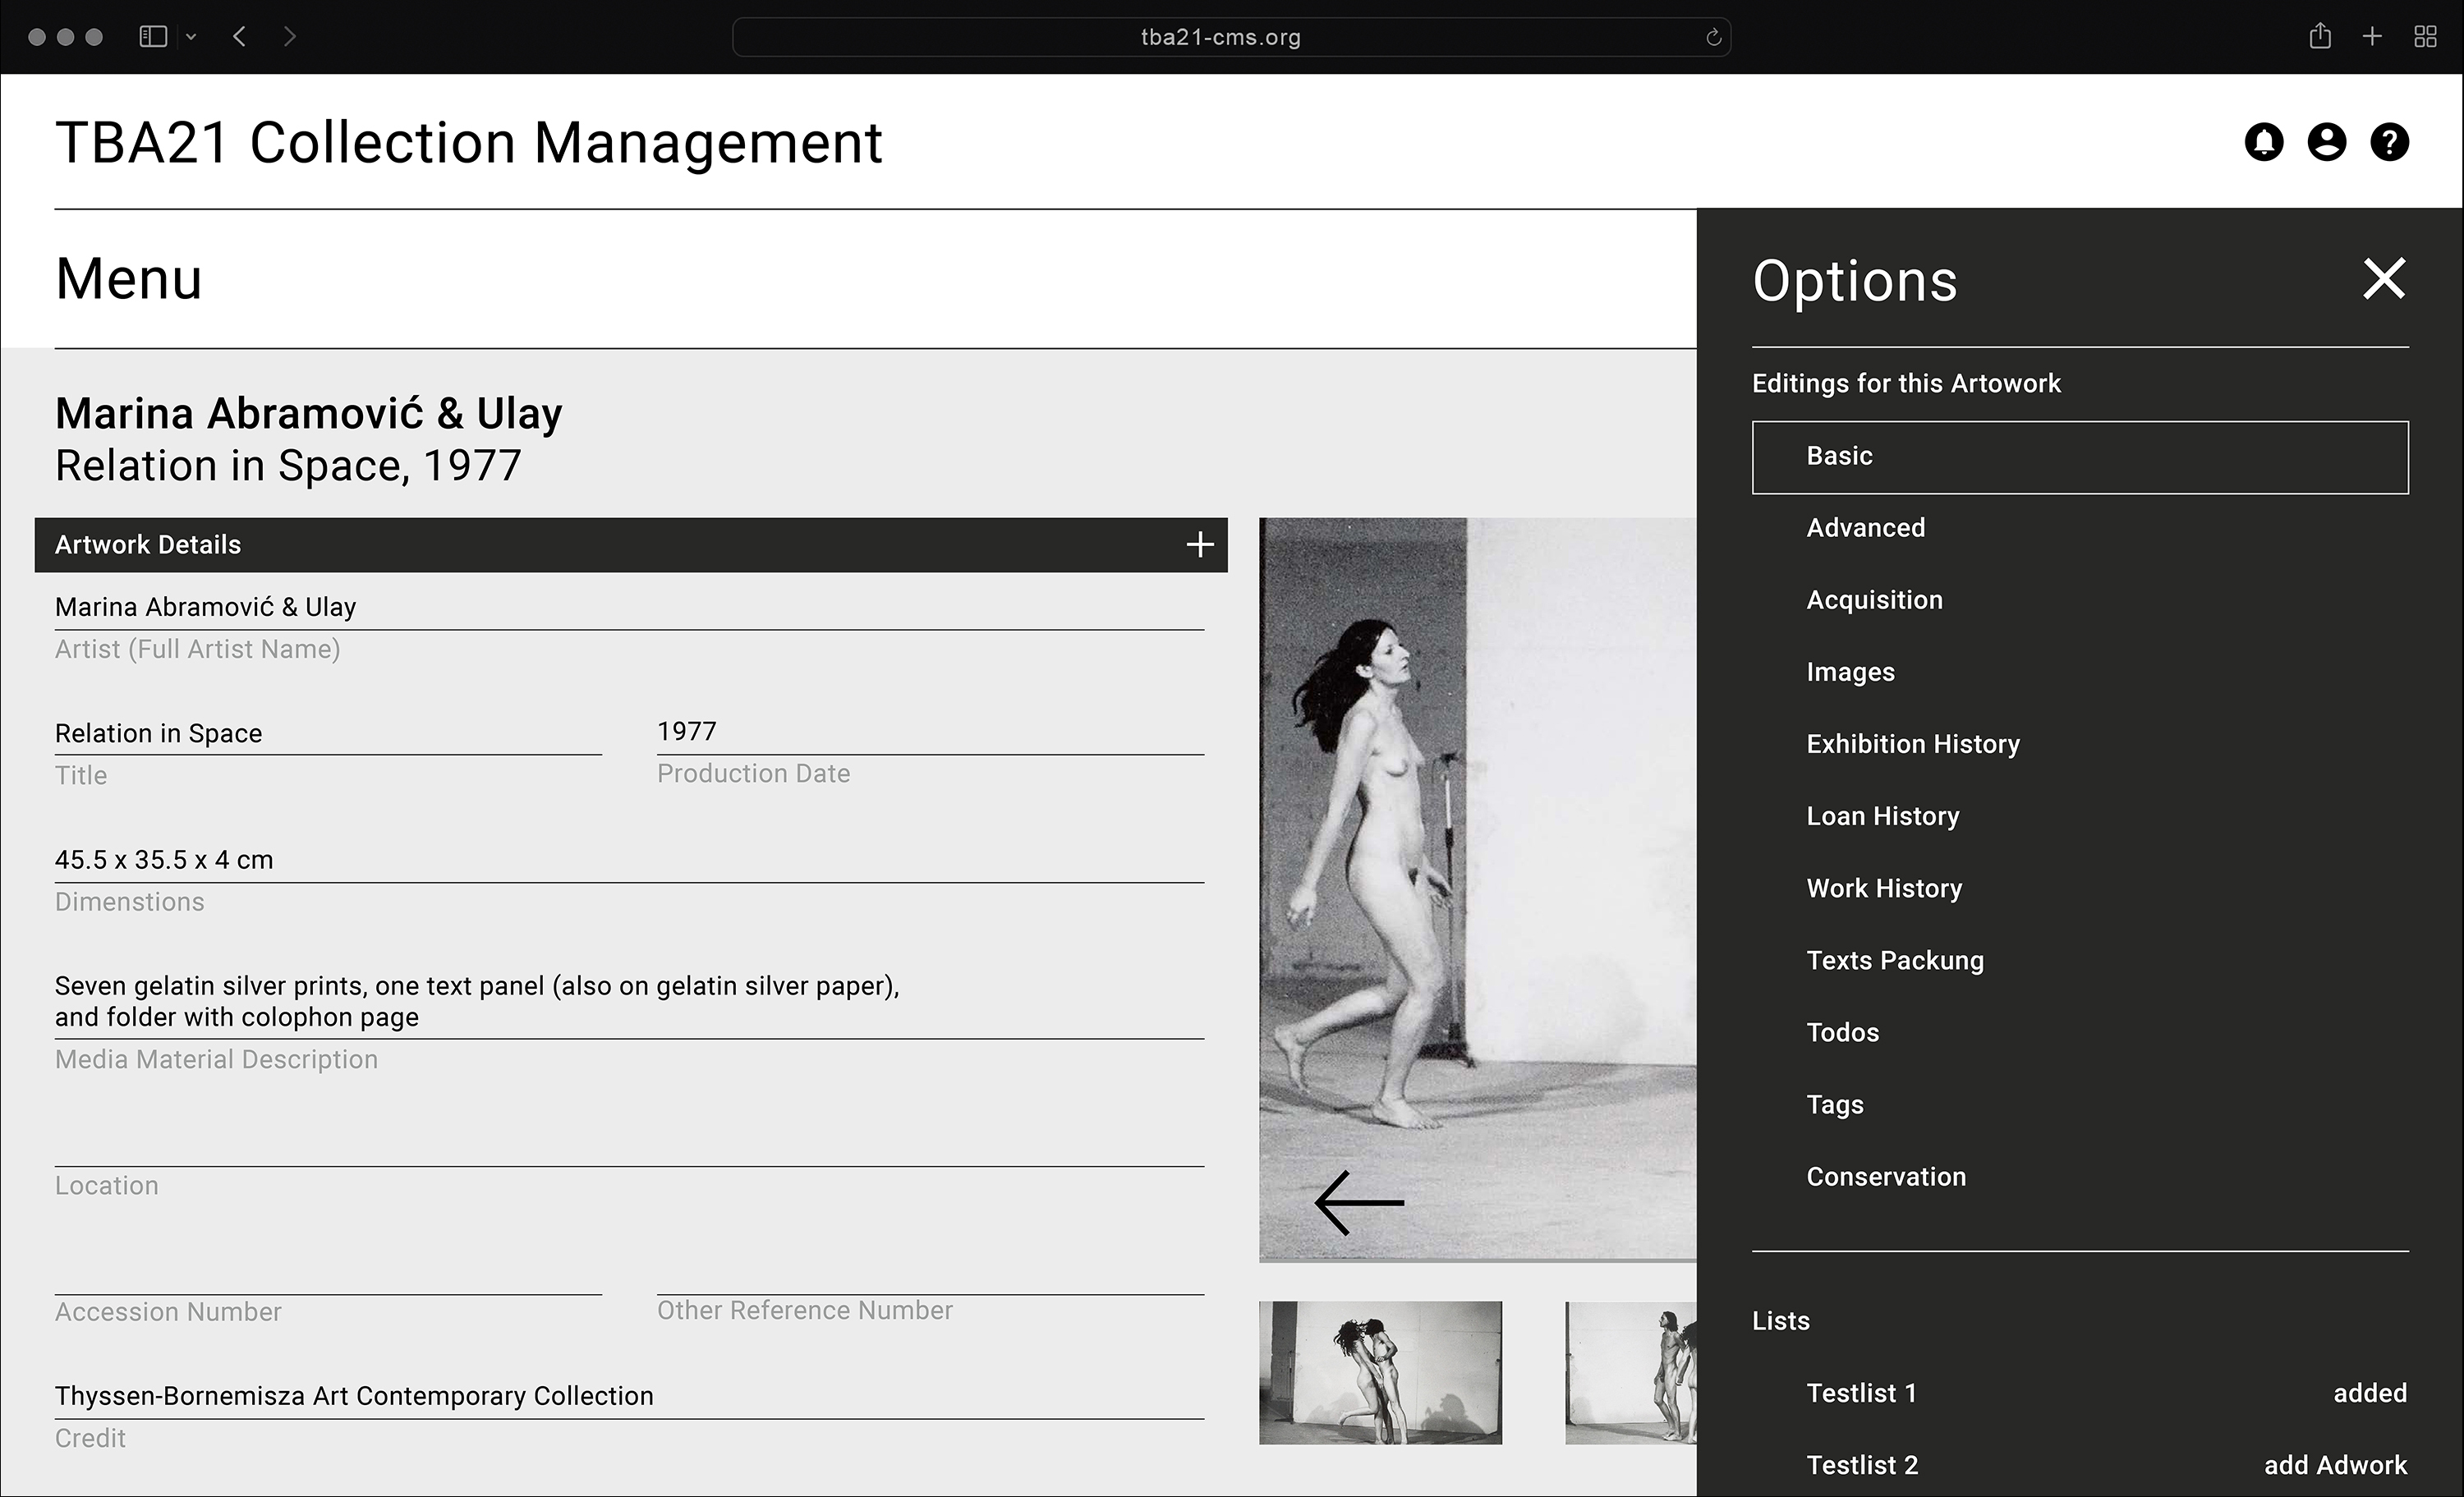
Task: Expand Artwork Details with plus icon
Action: (1200, 544)
